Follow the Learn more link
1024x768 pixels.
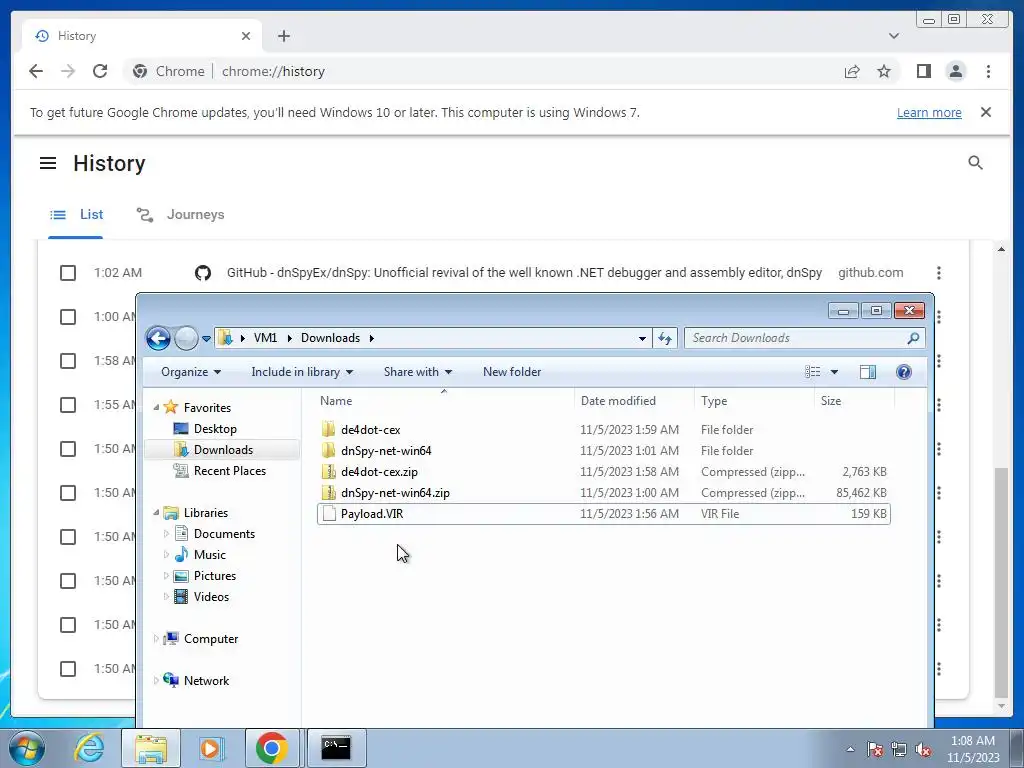click(929, 112)
